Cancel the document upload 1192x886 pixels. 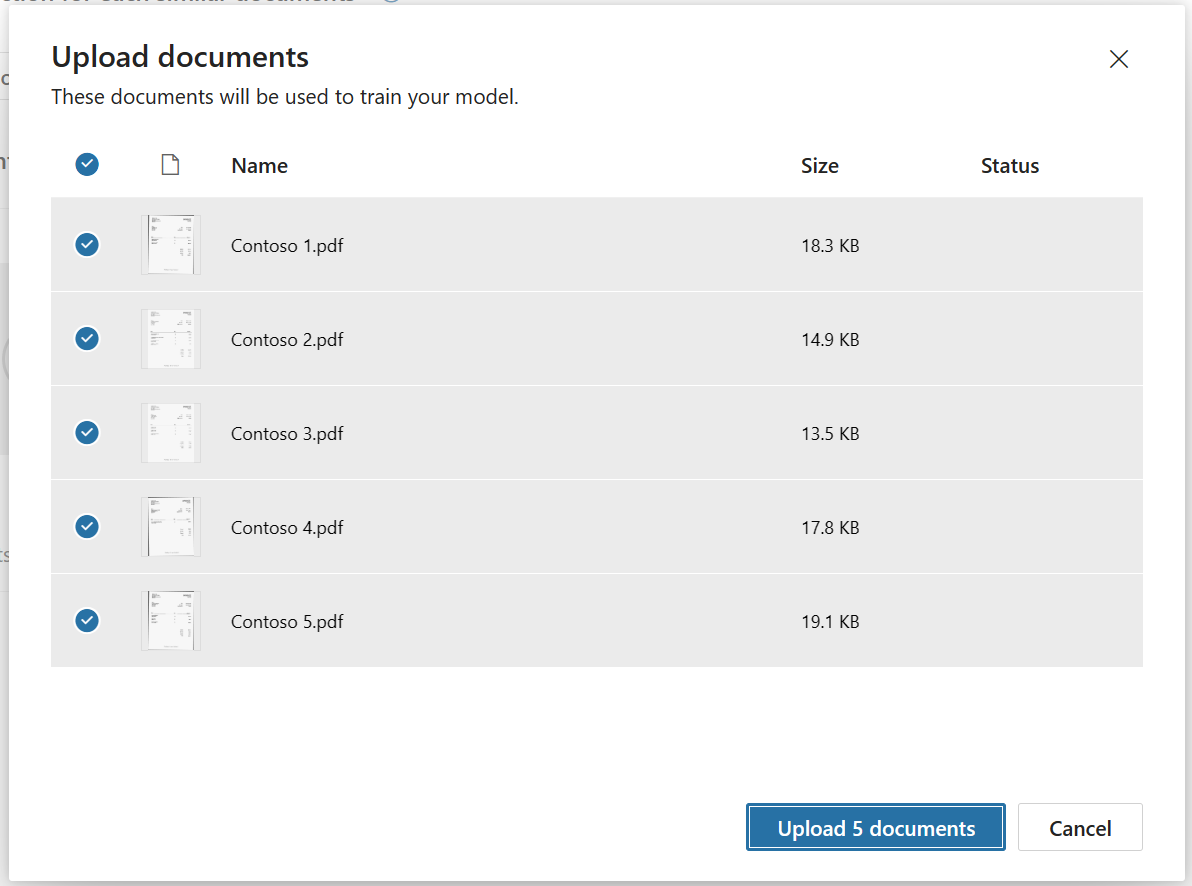(x=1080, y=827)
